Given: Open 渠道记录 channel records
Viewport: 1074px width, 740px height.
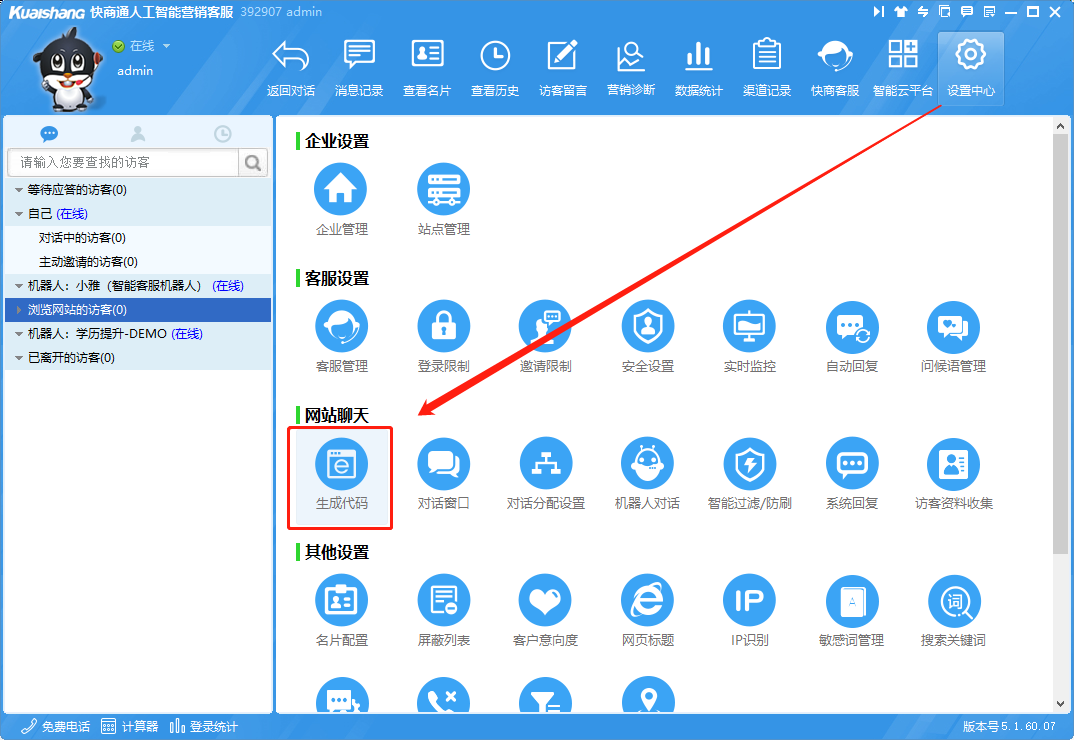Looking at the screenshot, I should (766, 69).
